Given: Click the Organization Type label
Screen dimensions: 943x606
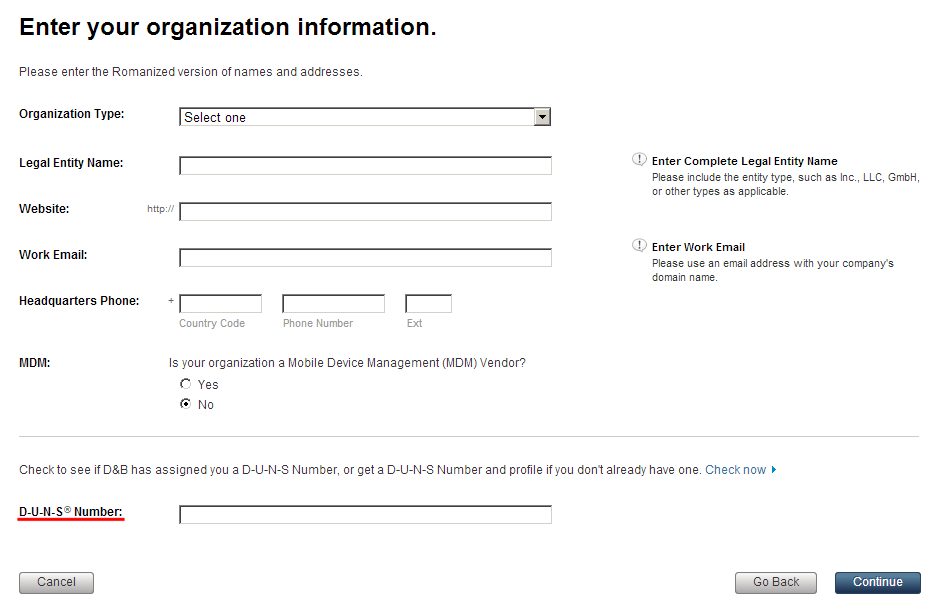Looking at the screenshot, I should click(72, 114).
